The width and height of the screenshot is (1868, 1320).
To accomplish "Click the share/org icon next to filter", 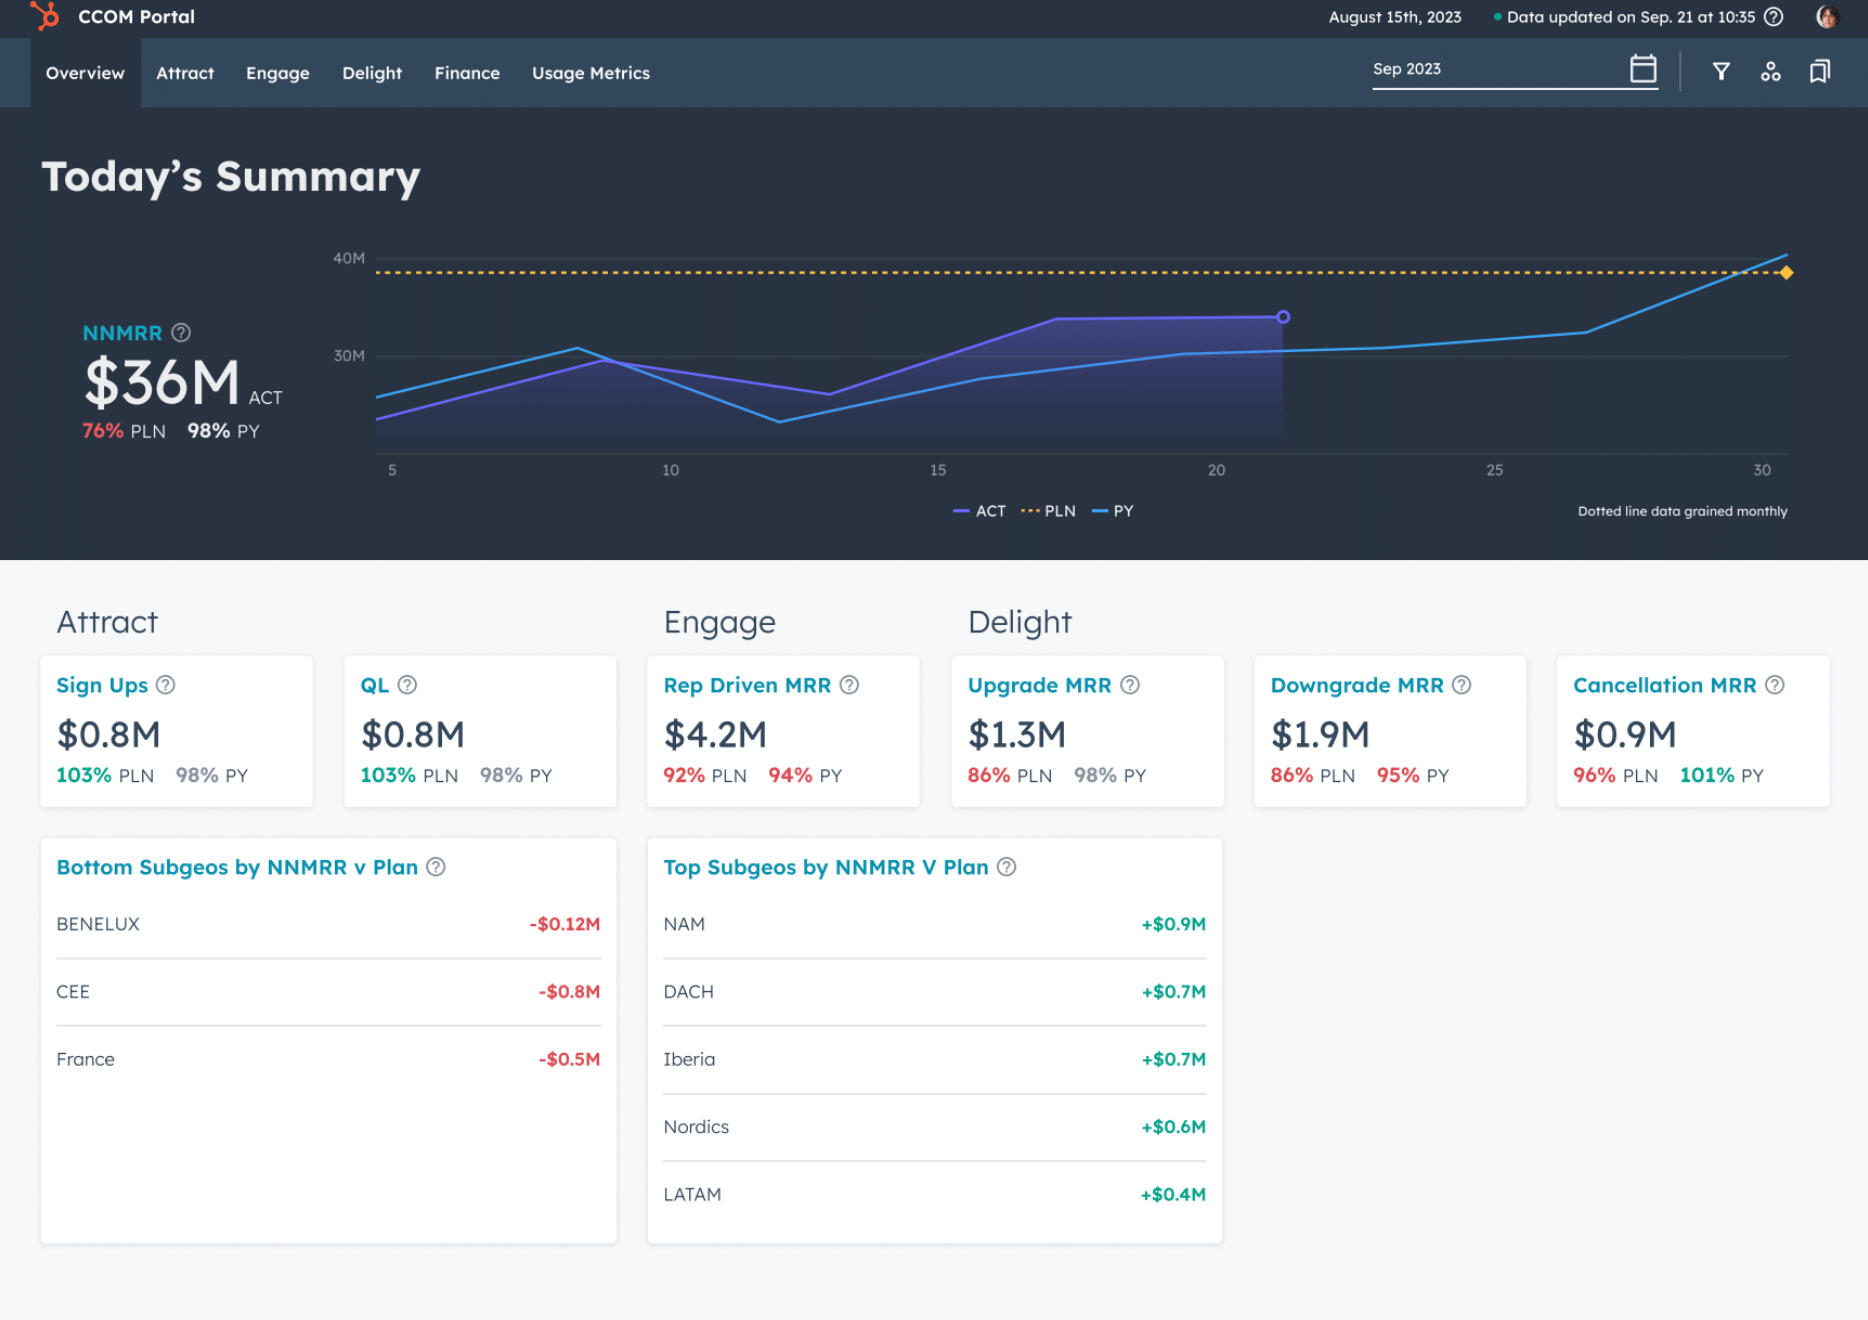I will [1771, 71].
